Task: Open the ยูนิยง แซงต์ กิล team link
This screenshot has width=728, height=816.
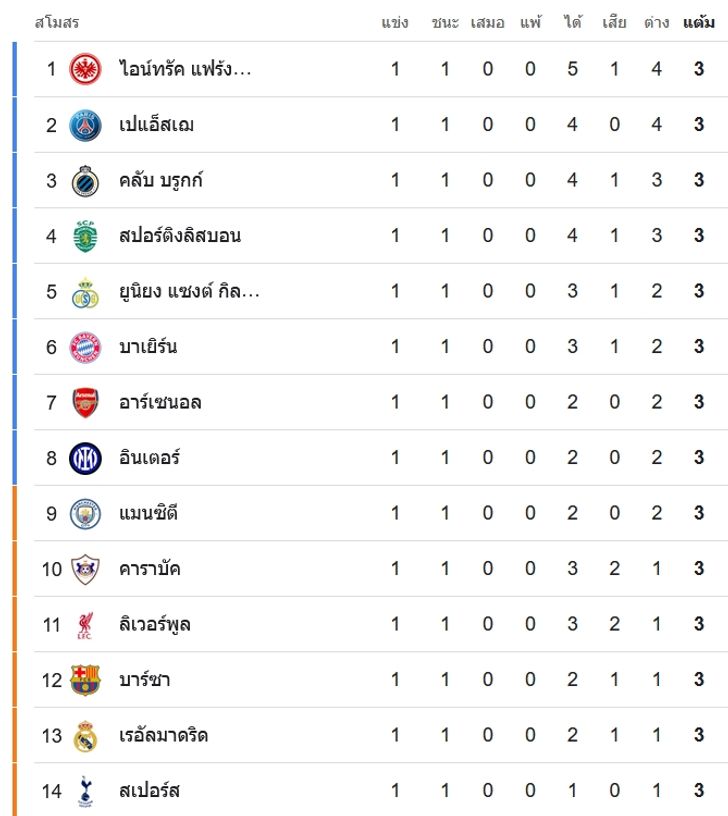Action: 189,292
